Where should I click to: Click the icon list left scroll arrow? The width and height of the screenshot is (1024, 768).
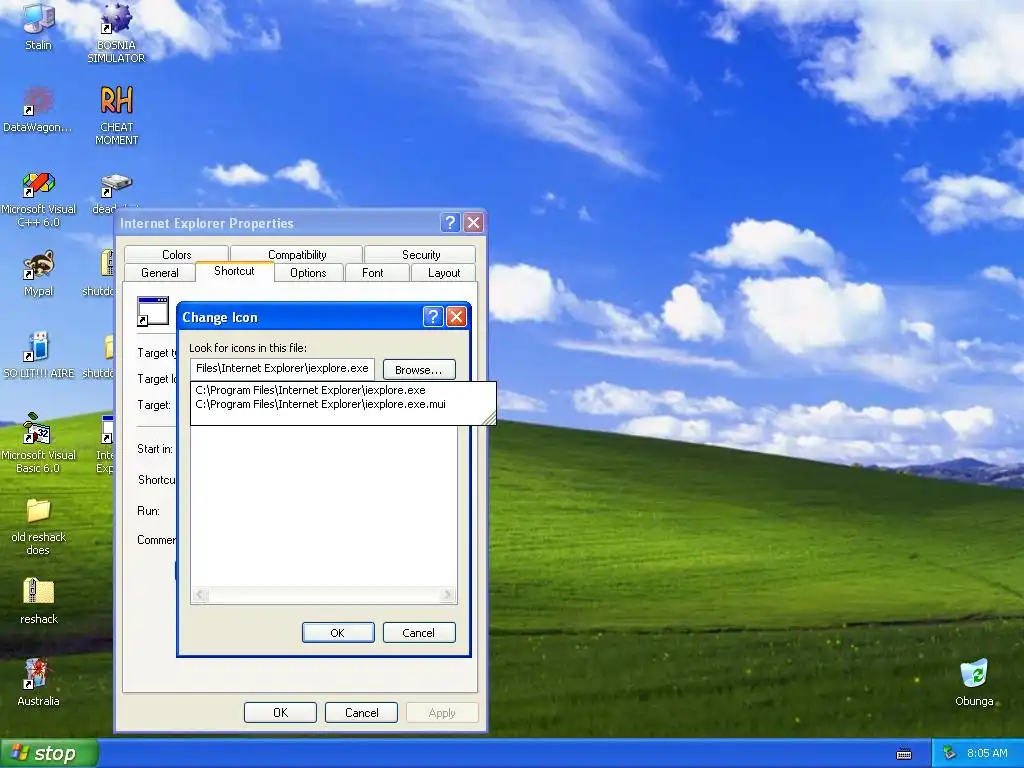200,595
